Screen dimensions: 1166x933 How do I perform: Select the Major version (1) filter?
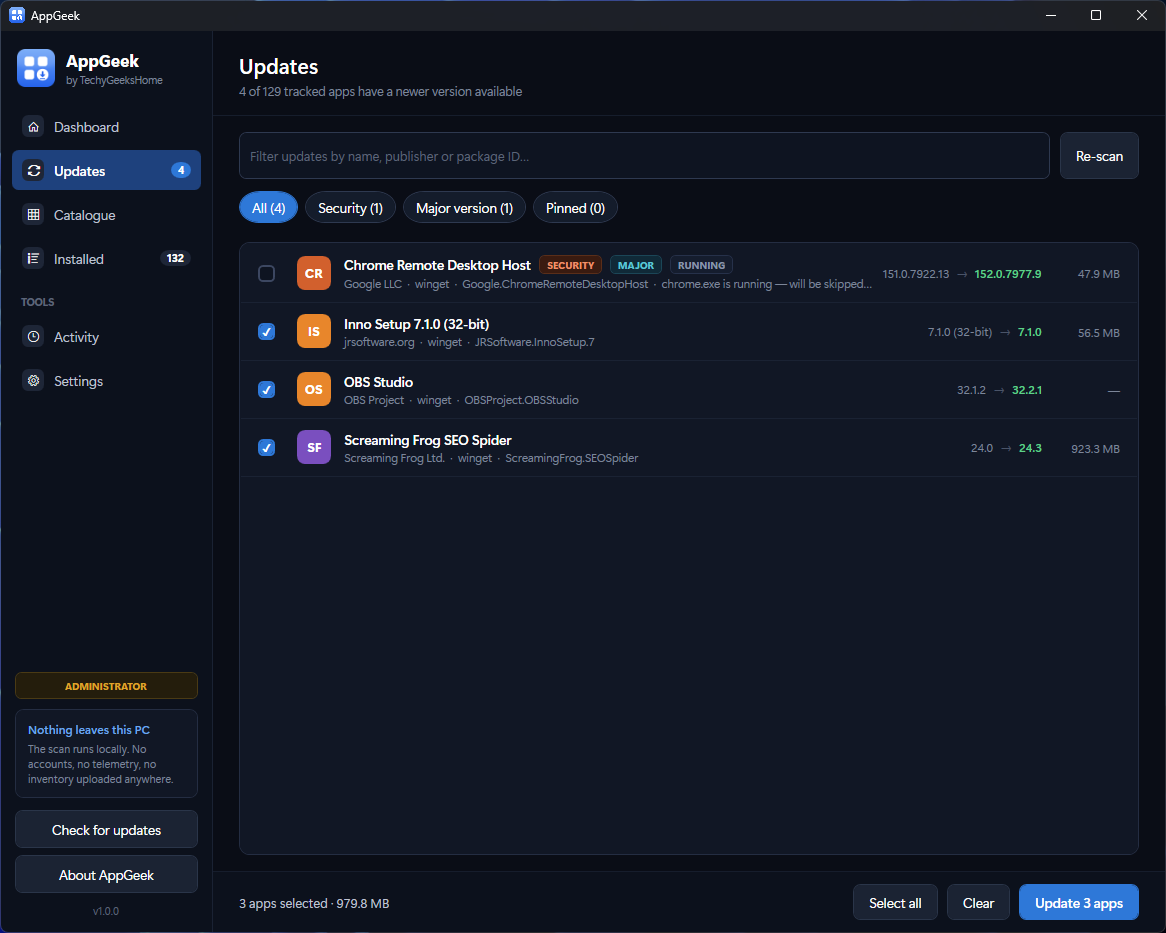click(464, 208)
